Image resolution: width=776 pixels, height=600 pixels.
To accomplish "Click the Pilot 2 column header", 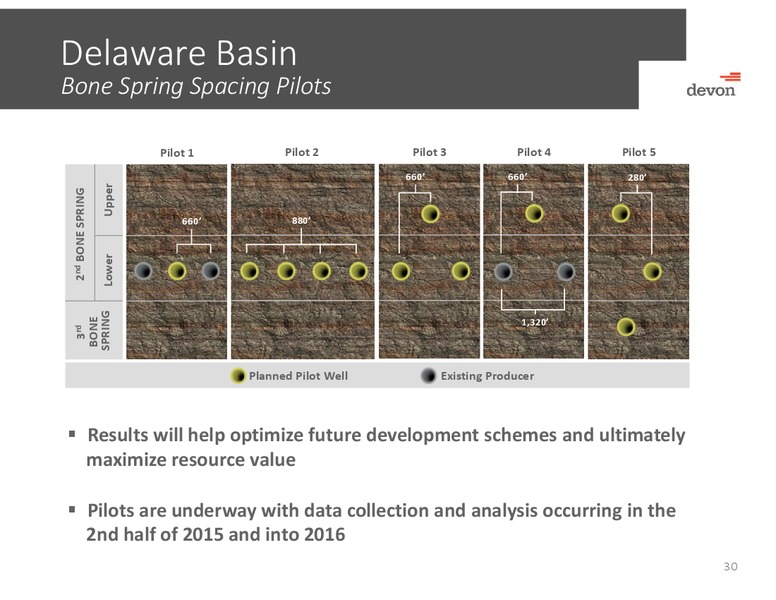I will (x=302, y=152).
